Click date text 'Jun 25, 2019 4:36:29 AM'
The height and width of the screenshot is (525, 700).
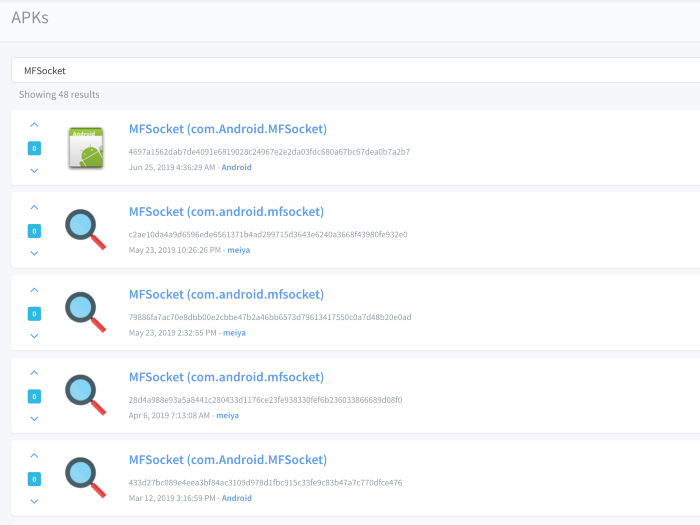[172, 167]
